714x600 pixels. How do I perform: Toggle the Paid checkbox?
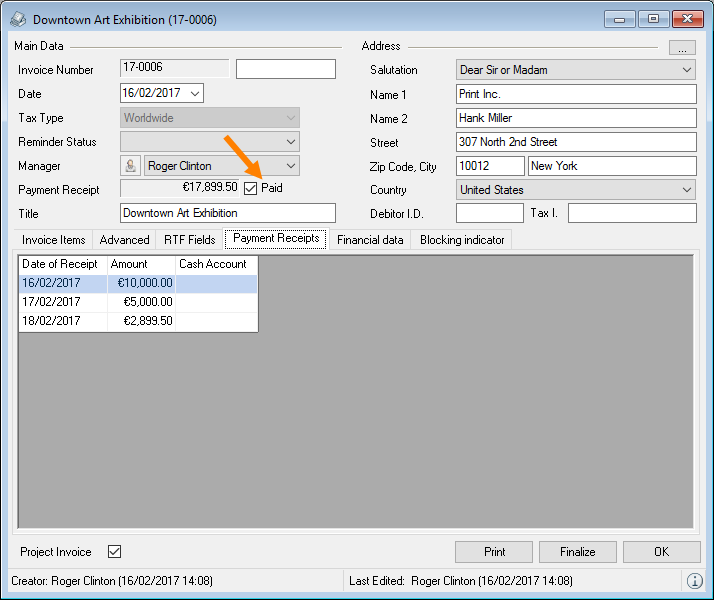click(x=251, y=188)
